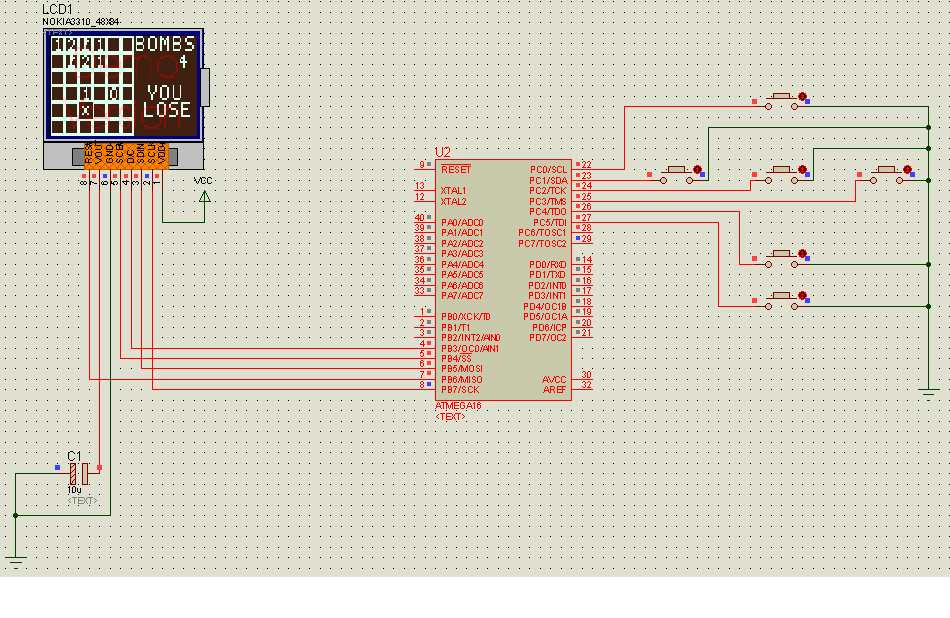This screenshot has height=618, width=950.
Task: Toggle the red latch dot on PC5 button
Action: point(802,296)
